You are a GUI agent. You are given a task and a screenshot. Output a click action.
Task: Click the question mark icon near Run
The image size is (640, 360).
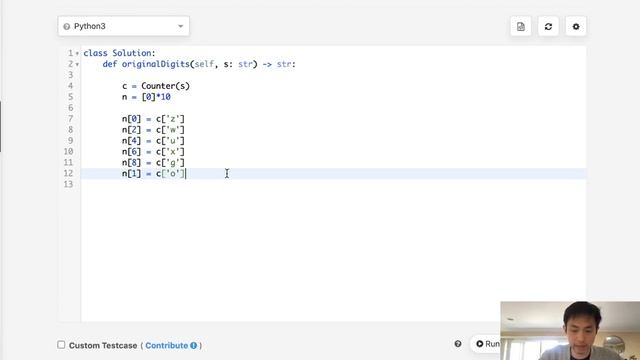click(x=458, y=344)
